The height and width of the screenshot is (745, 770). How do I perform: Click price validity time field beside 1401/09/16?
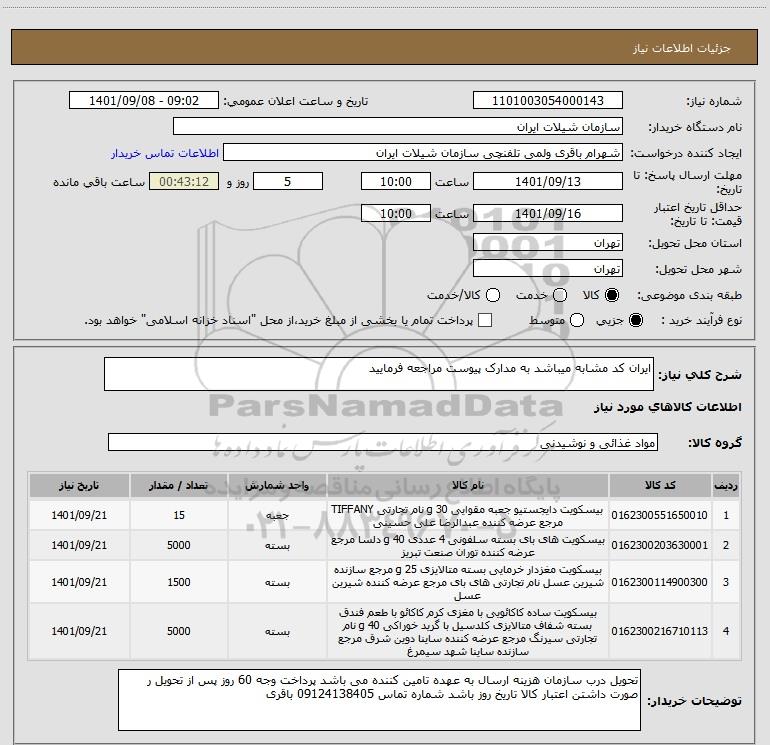point(396,213)
